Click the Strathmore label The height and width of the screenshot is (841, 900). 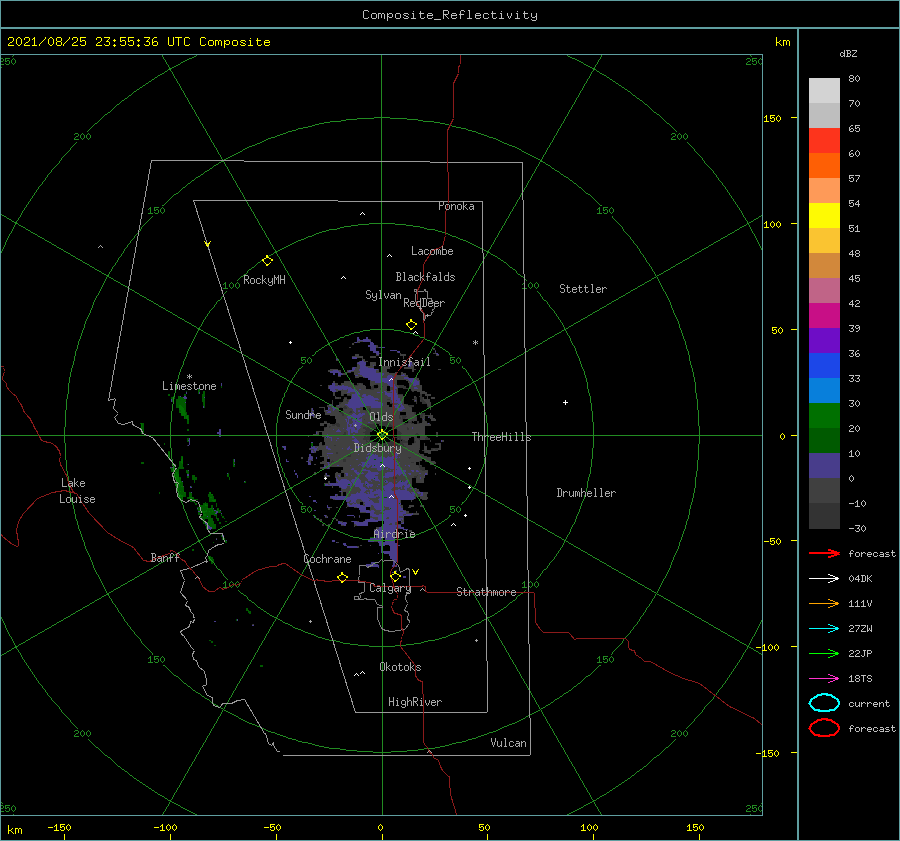[x=486, y=592]
